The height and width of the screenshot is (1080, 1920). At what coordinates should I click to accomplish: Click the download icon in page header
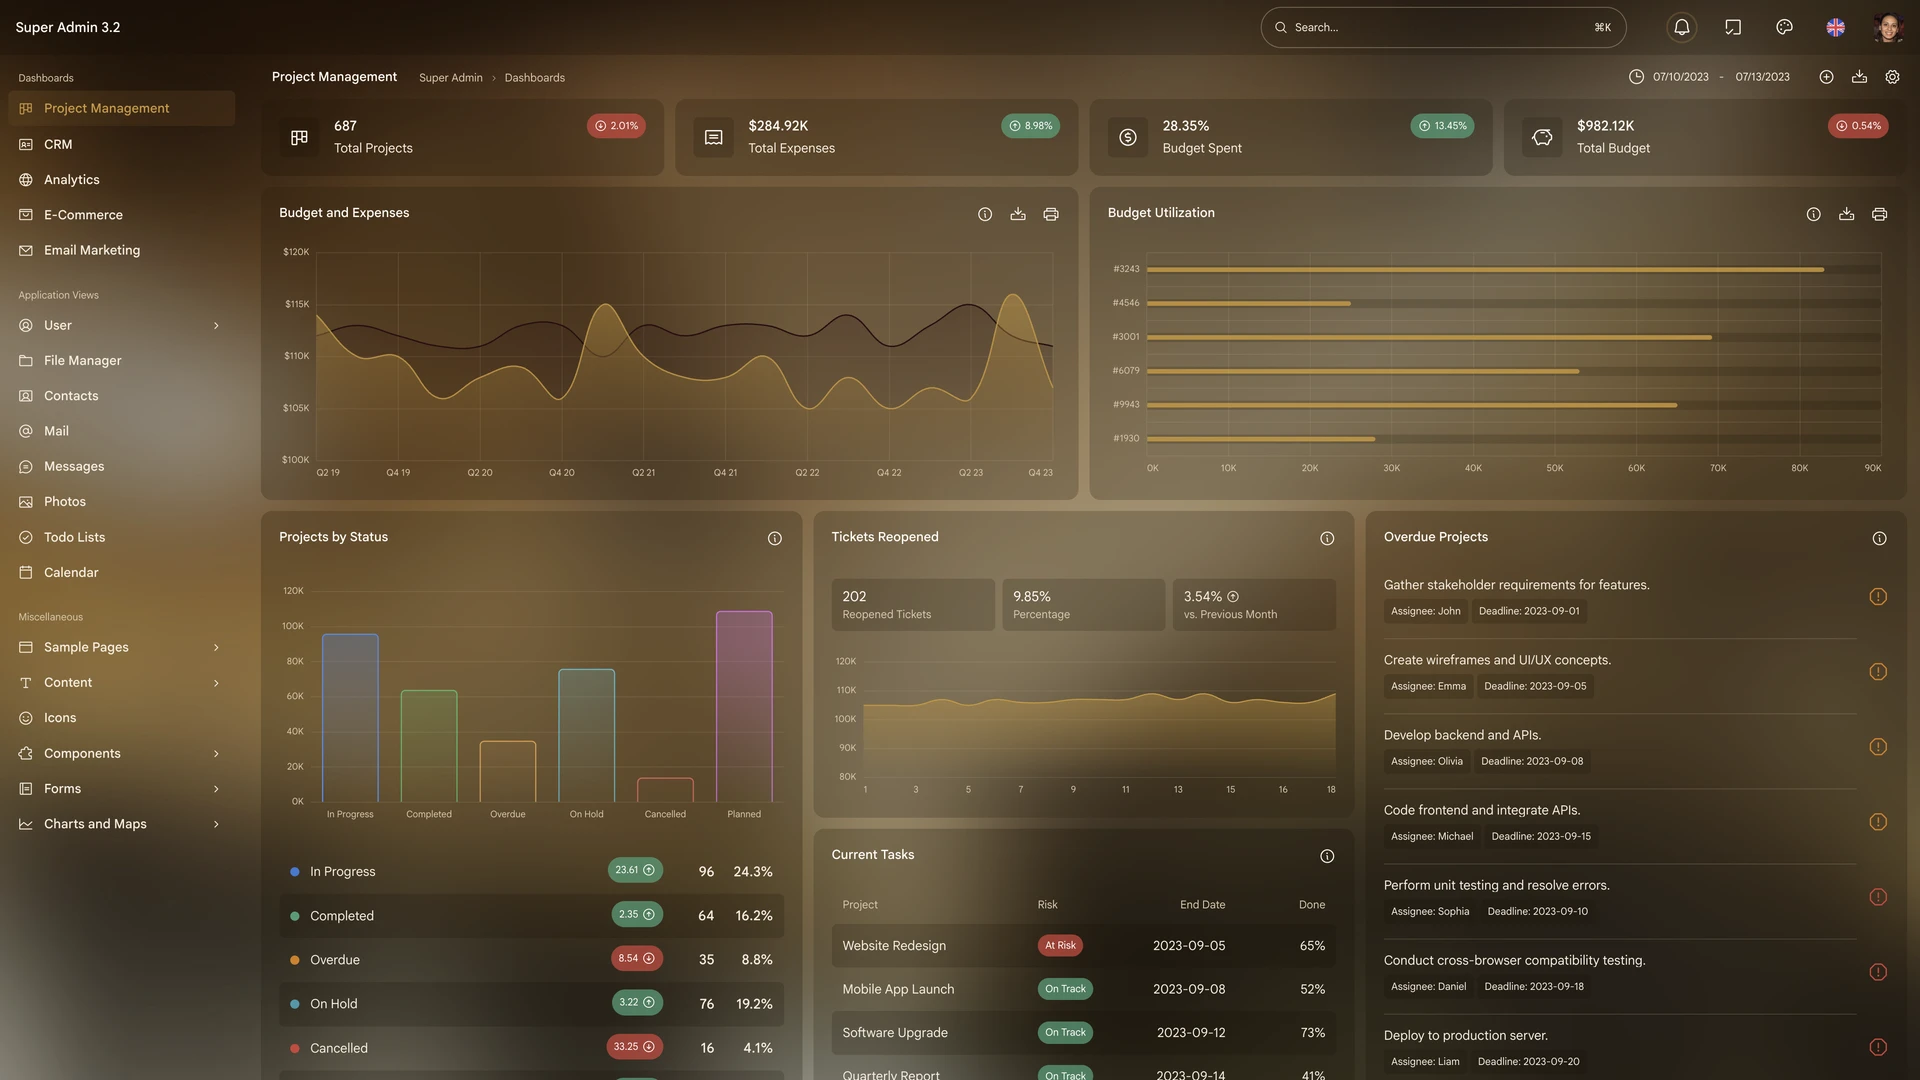1859,77
